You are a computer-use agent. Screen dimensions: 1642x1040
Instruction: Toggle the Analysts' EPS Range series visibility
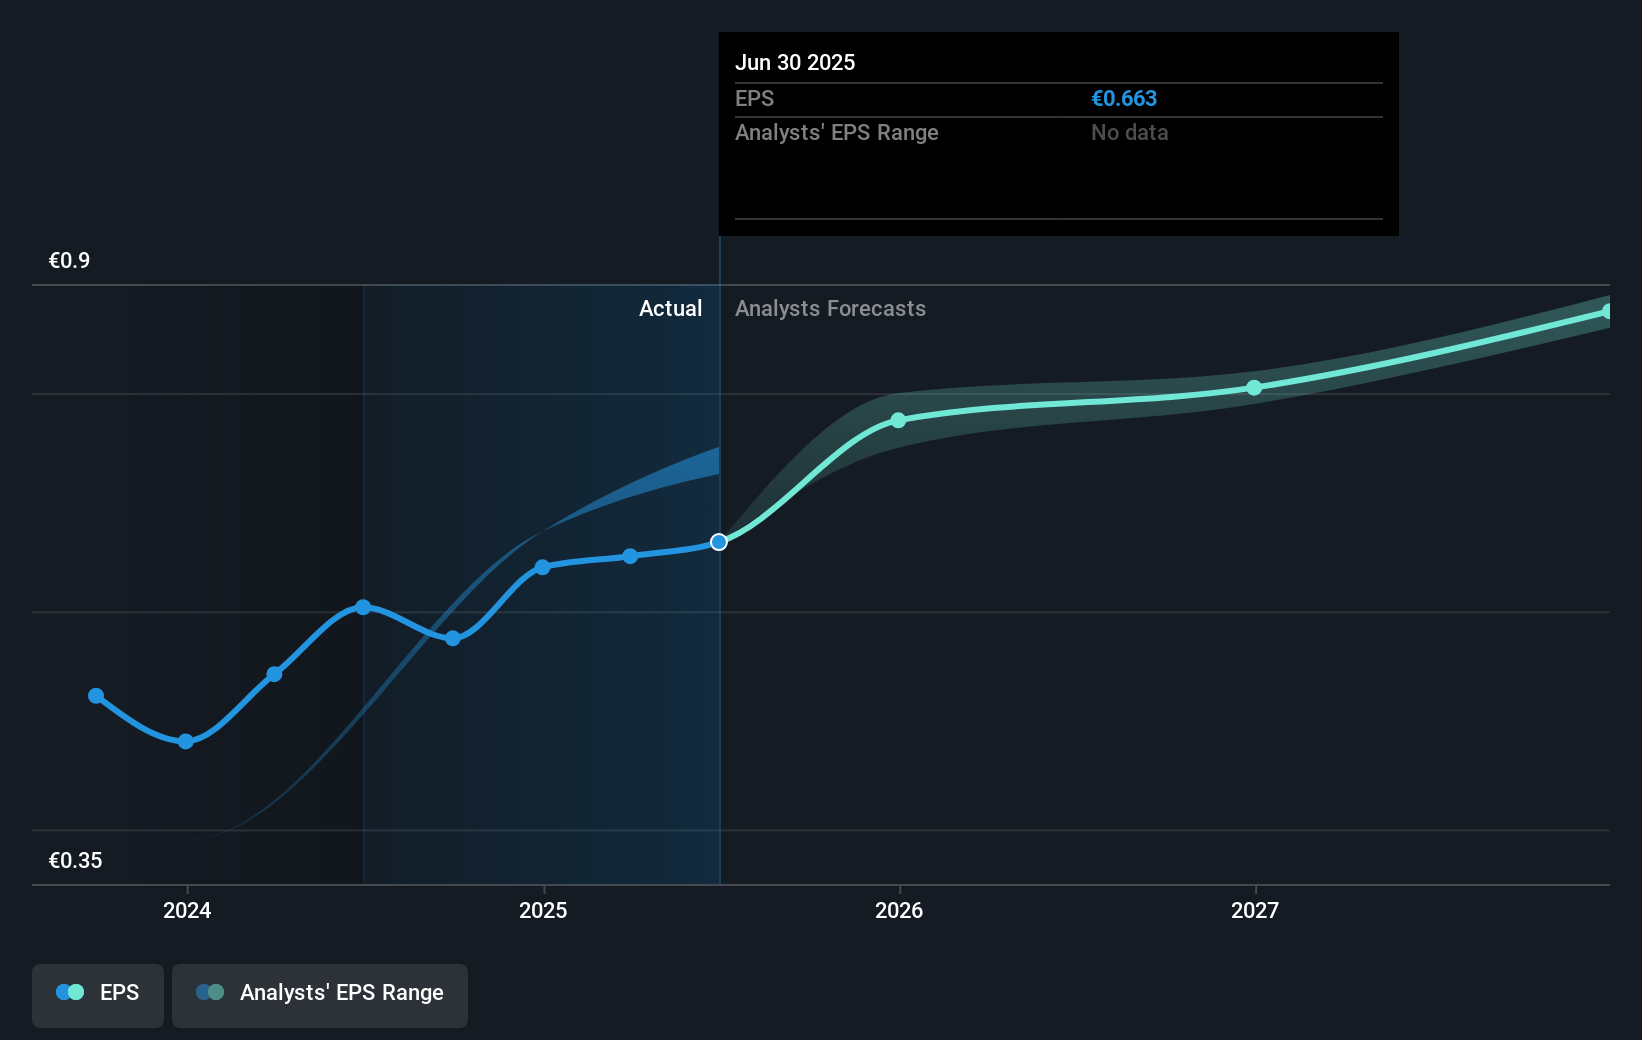click(x=319, y=994)
